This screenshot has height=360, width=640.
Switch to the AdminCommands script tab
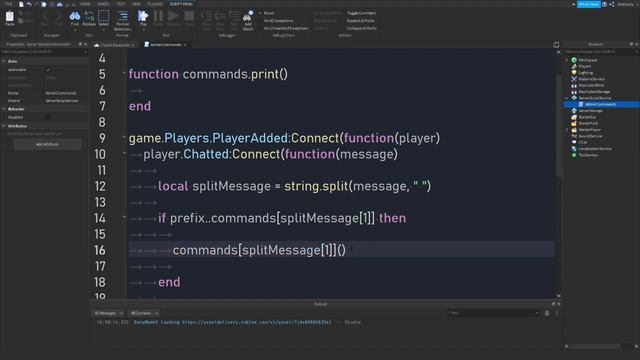point(166,44)
